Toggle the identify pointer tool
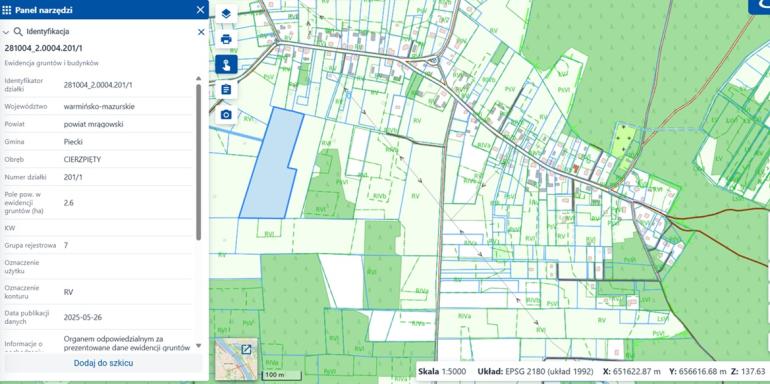This screenshot has width=770, height=384. pos(226,64)
